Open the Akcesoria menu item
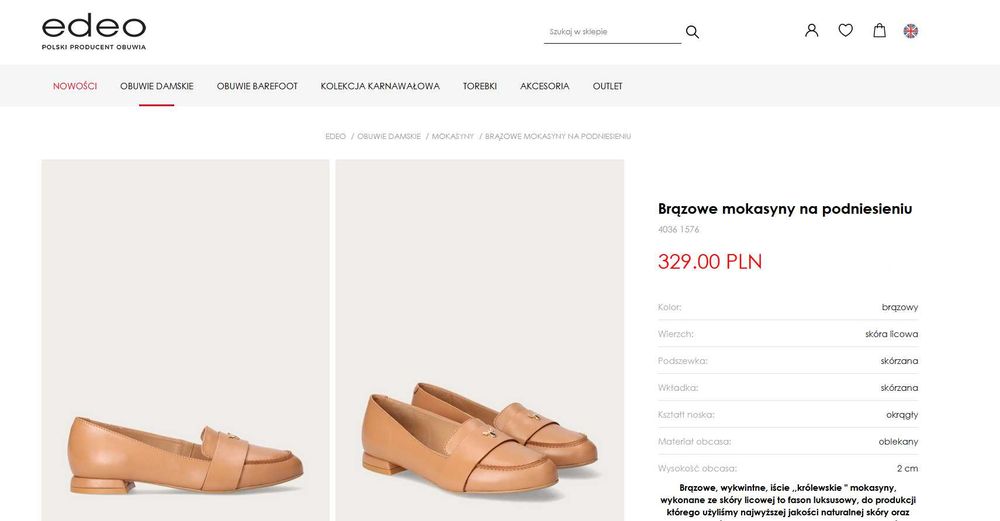The width and height of the screenshot is (1000, 521). click(x=545, y=86)
